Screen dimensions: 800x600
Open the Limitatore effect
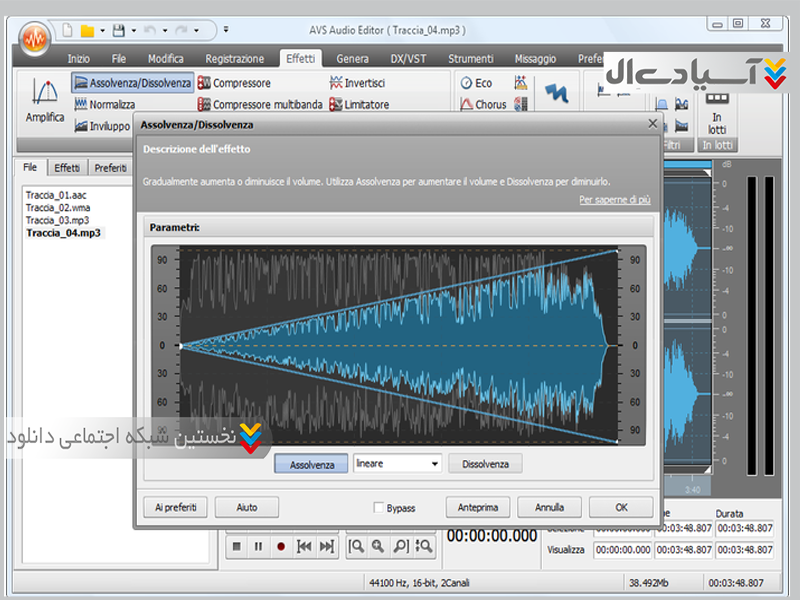point(359,105)
